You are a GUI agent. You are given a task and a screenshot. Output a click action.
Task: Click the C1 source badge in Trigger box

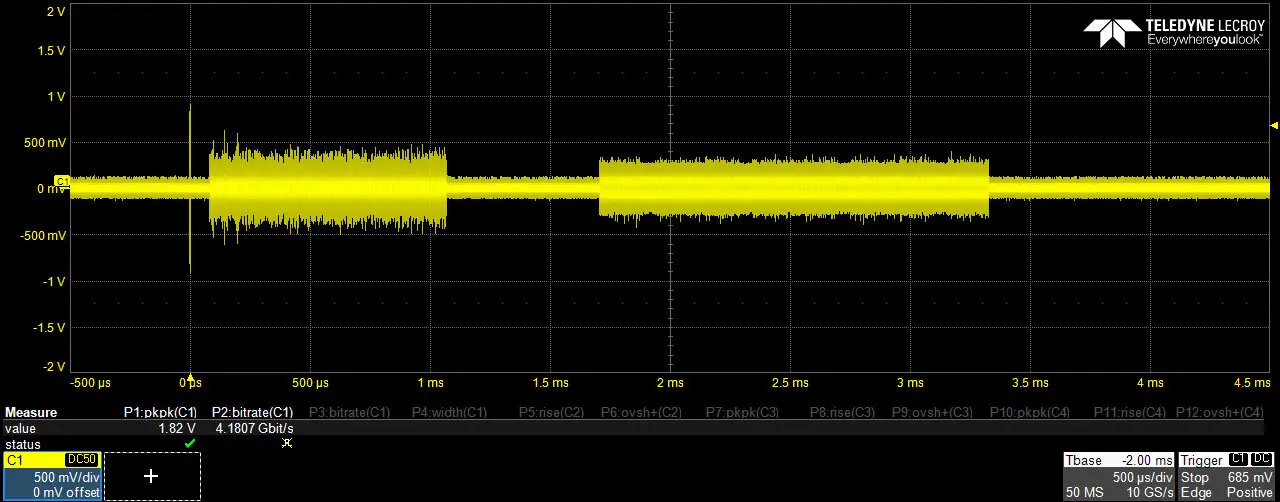tap(1237, 460)
